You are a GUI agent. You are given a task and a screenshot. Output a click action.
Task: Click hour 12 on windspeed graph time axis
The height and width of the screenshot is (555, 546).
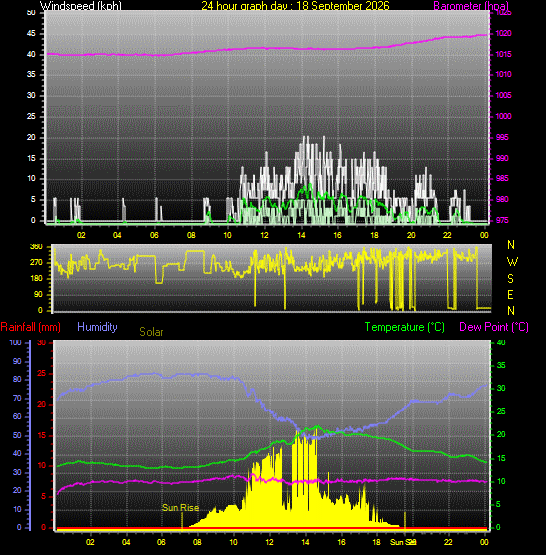(264, 235)
